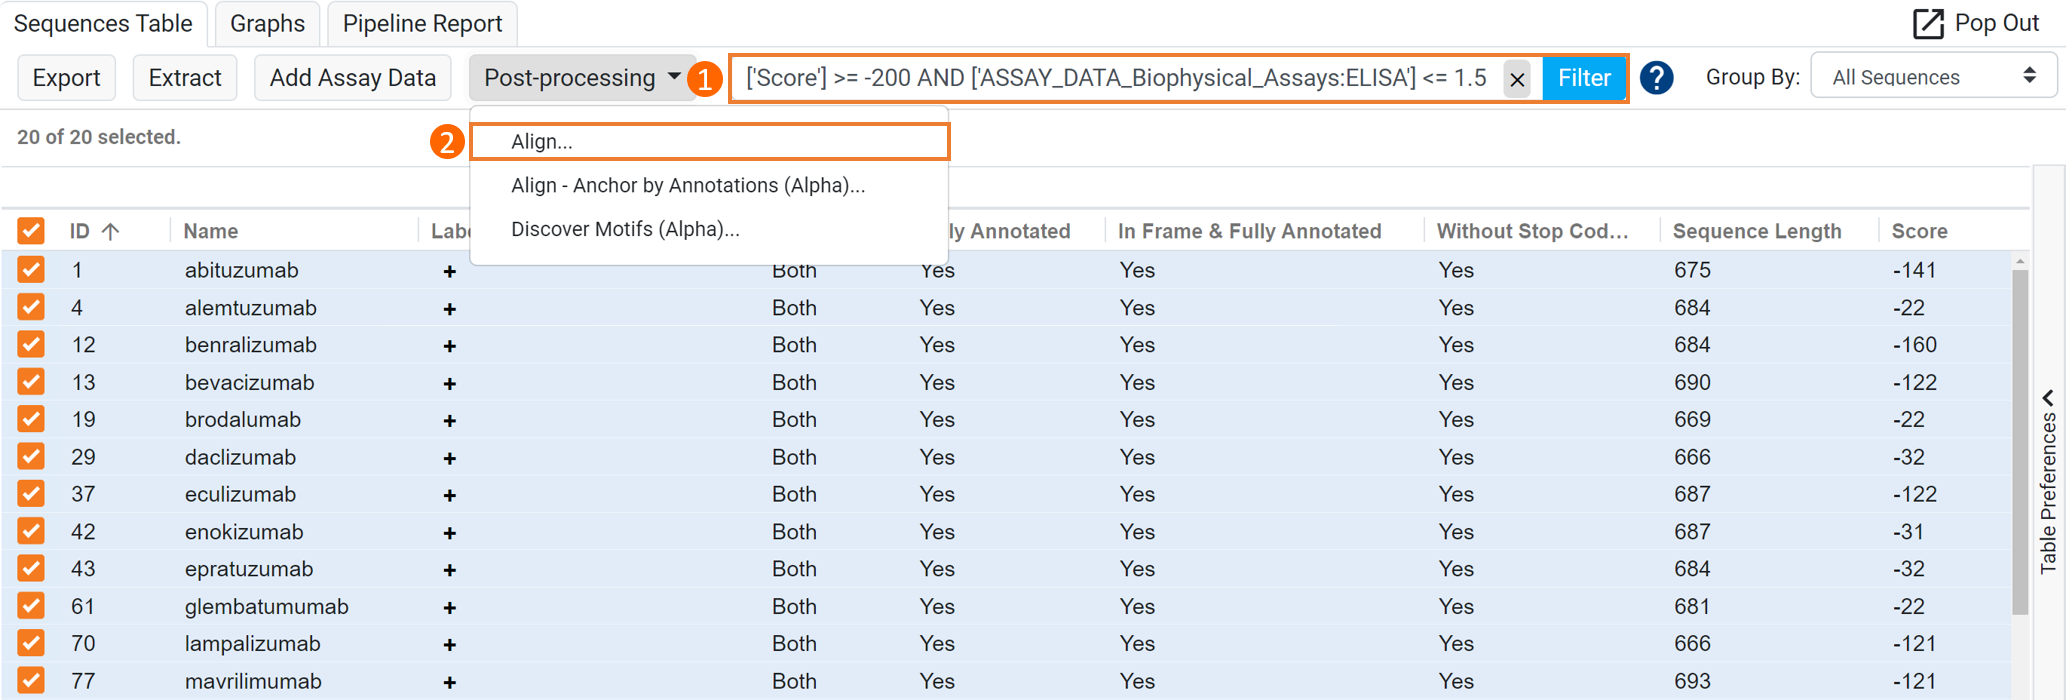Expand label plus icon for glembatumumab
This screenshot has height=700, width=2066.
[x=450, y=607]
